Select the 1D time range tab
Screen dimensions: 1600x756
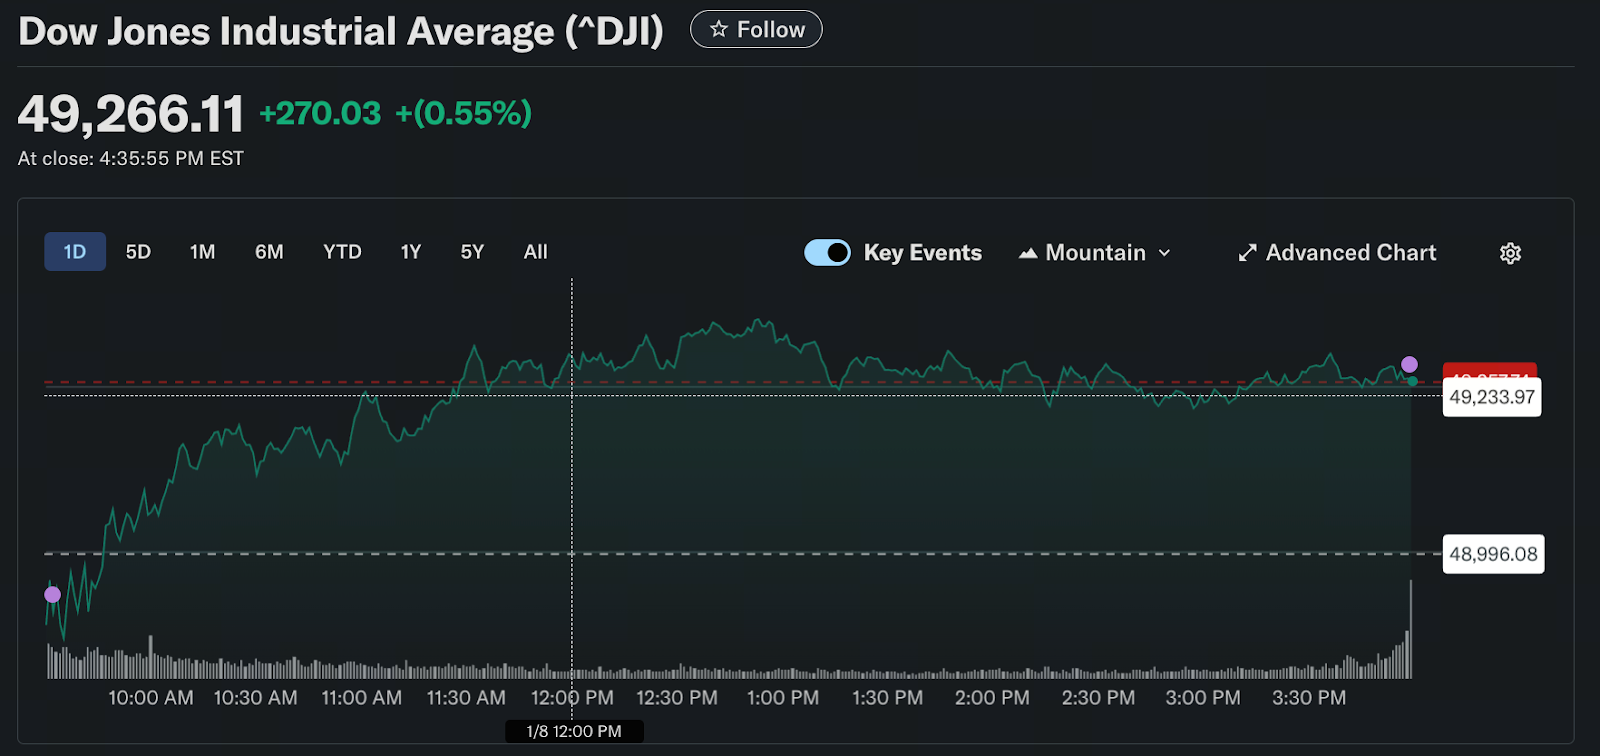pyautogui.click(x=75, y=252)
